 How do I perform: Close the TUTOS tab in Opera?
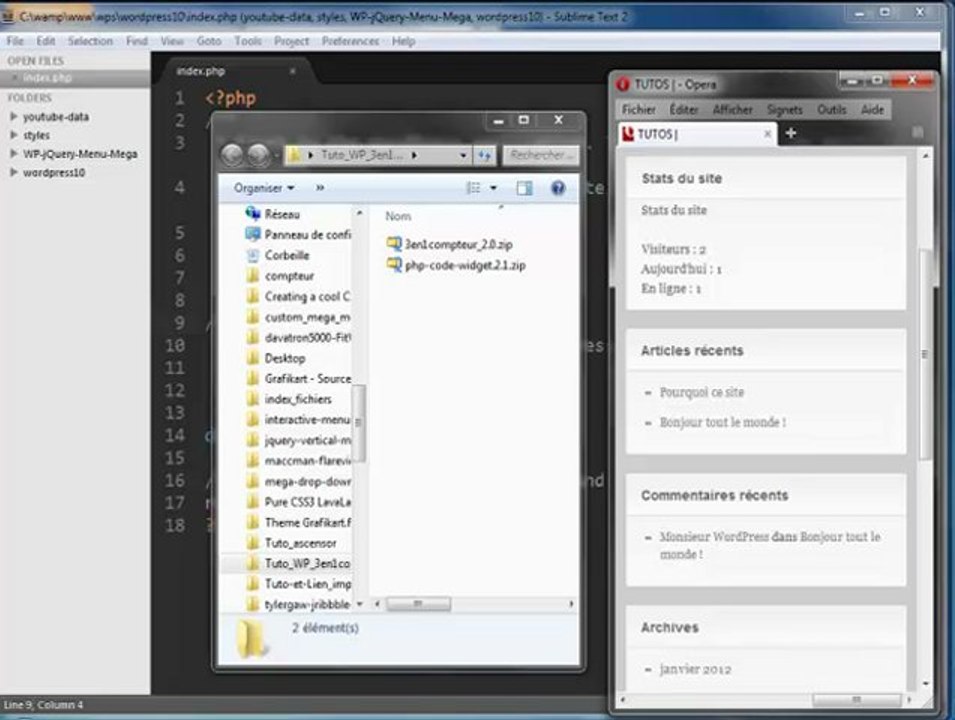pos(767,134)
